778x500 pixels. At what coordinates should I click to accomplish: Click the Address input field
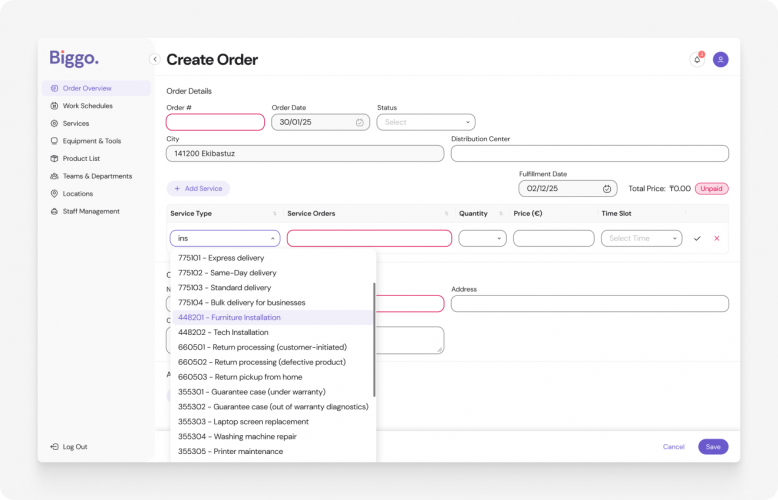point(590,304)
